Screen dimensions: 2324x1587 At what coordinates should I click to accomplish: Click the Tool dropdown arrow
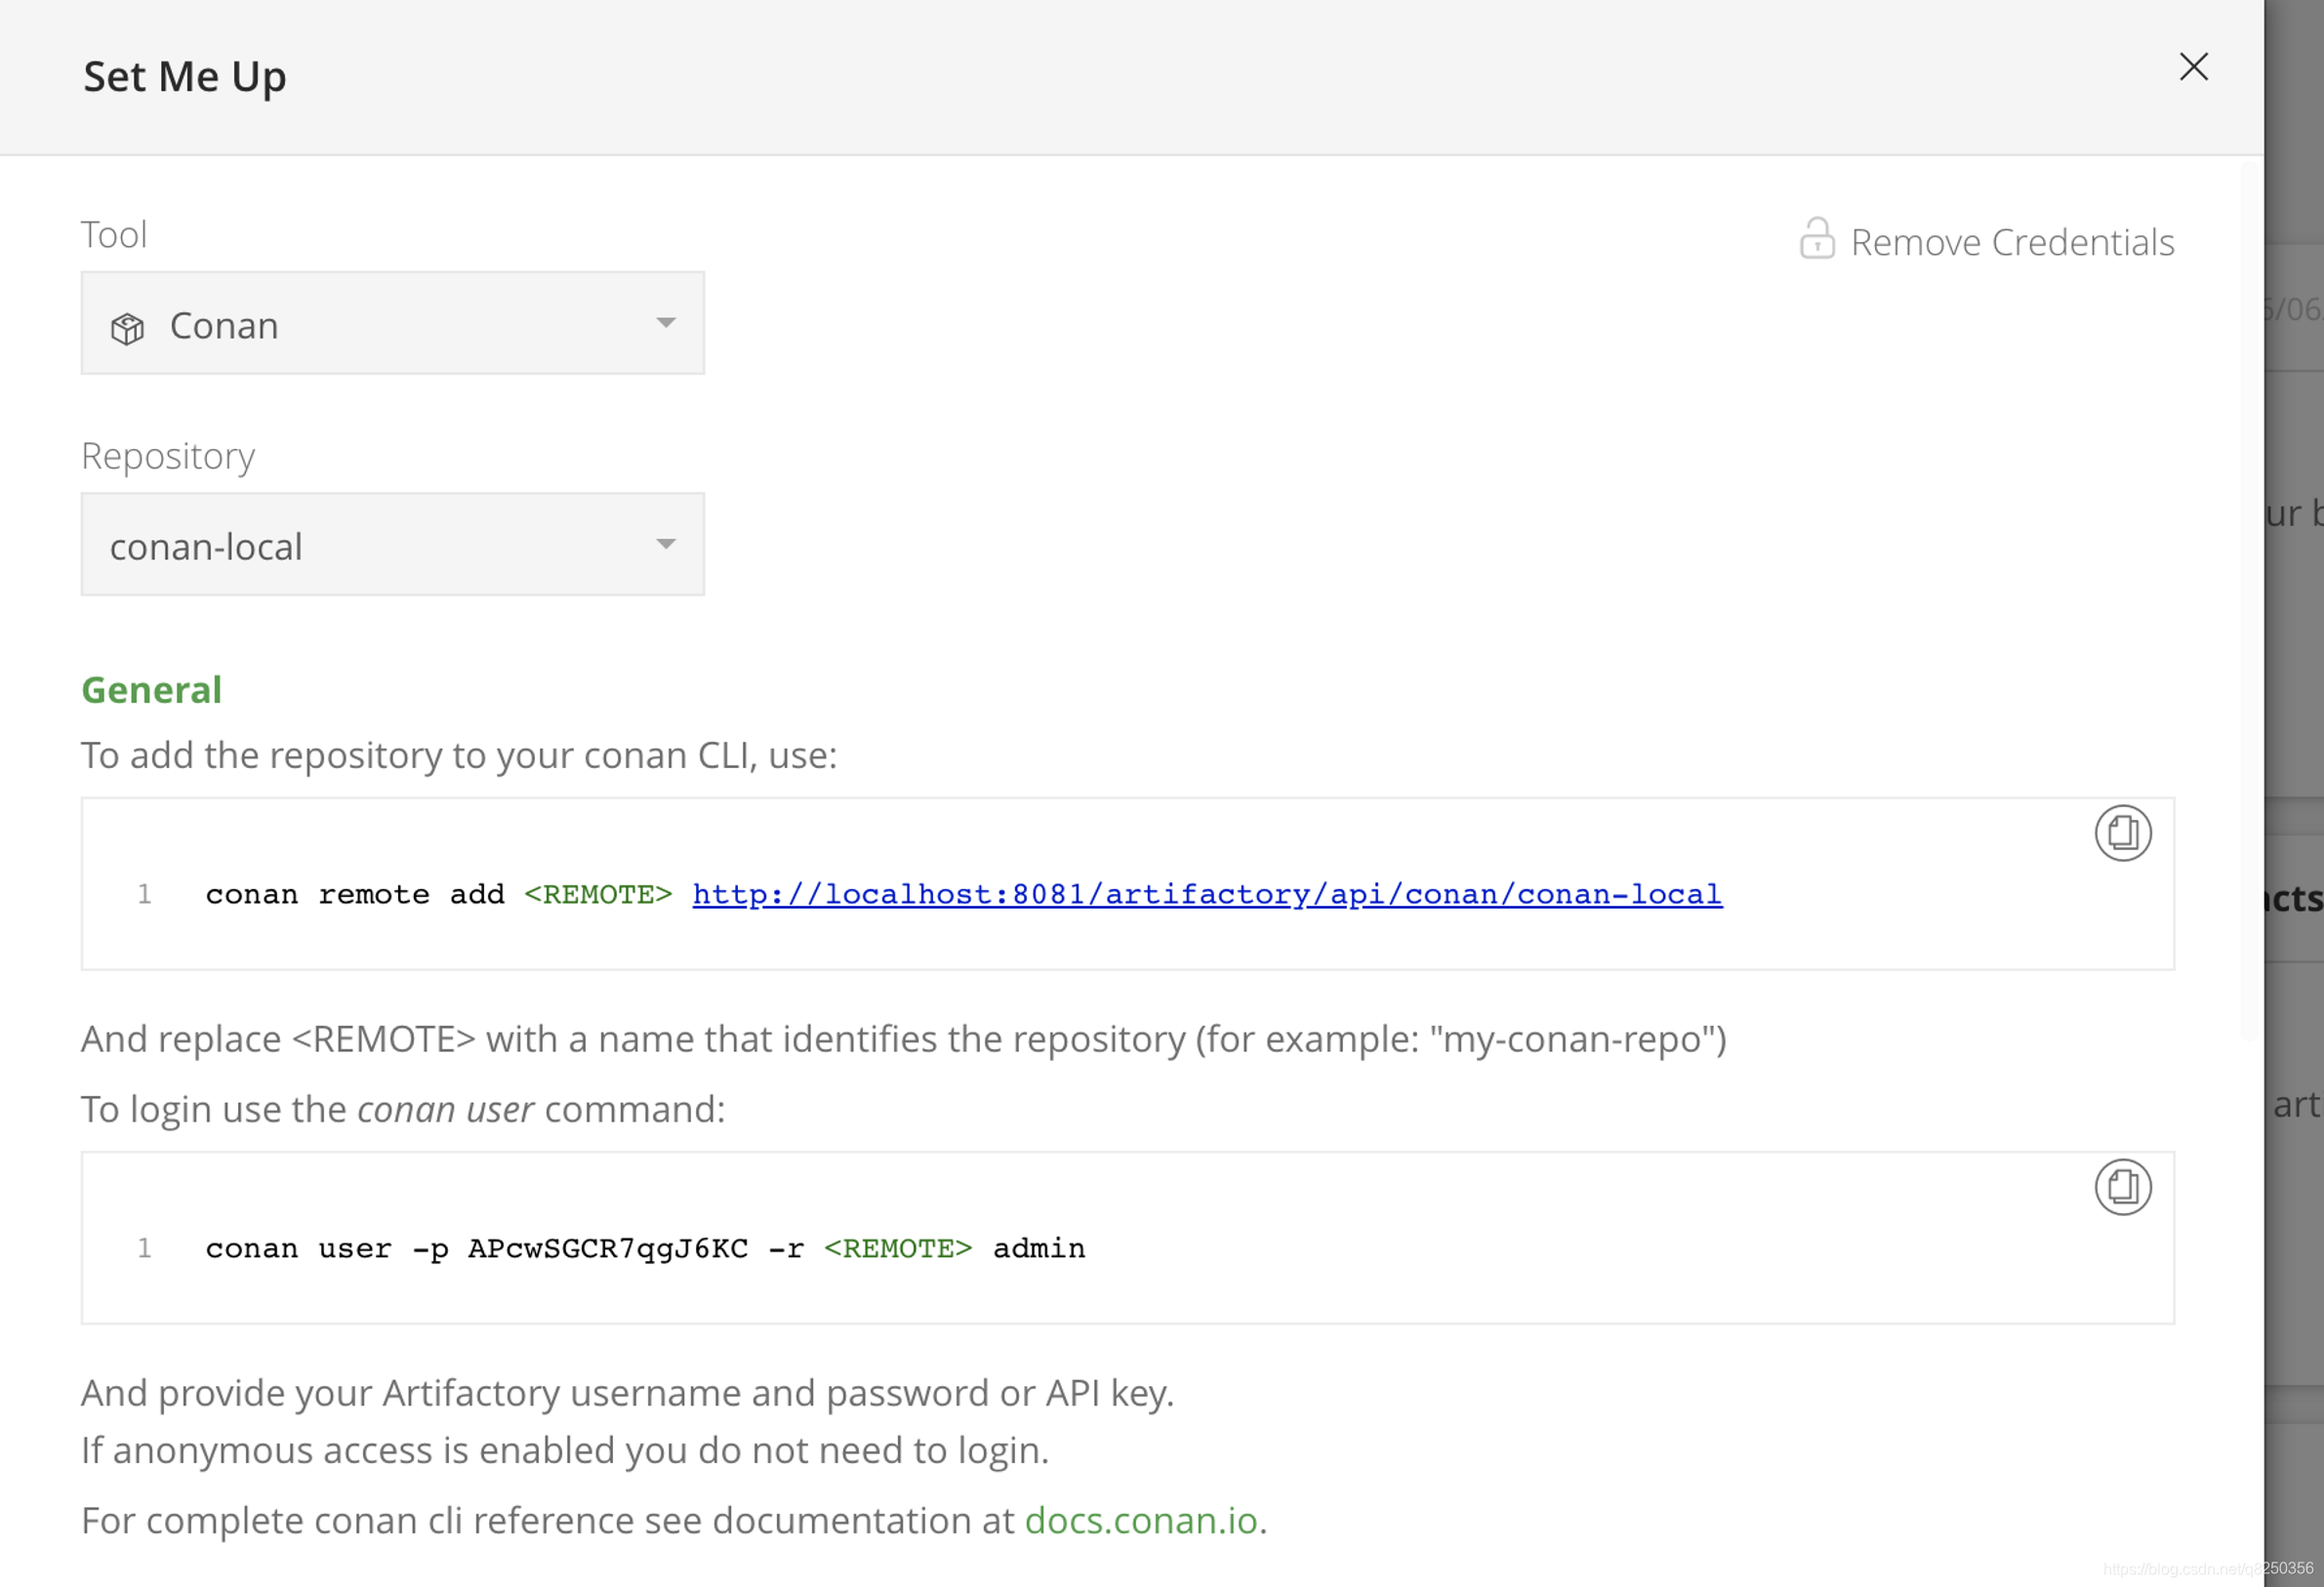[x=666, y=323]
